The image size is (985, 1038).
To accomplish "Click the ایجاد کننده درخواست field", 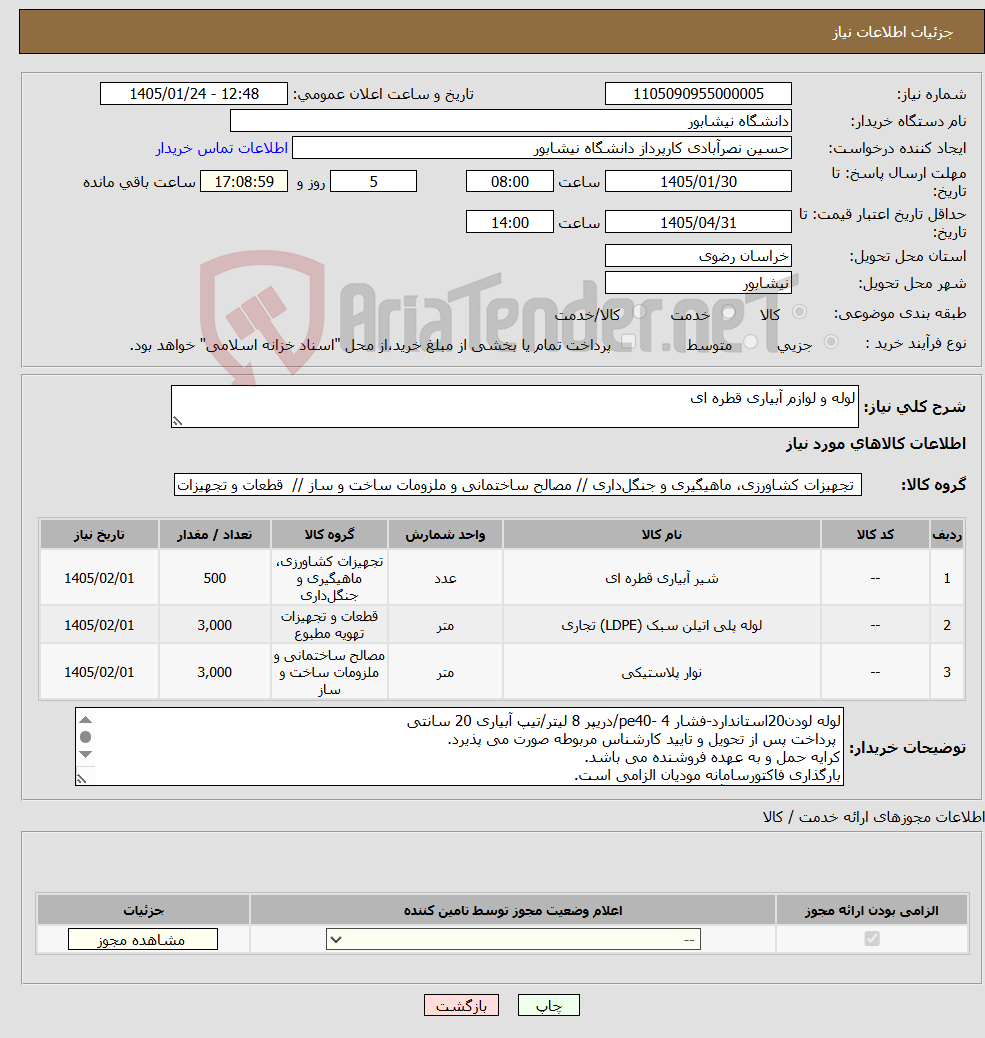I will pos(541,148).
